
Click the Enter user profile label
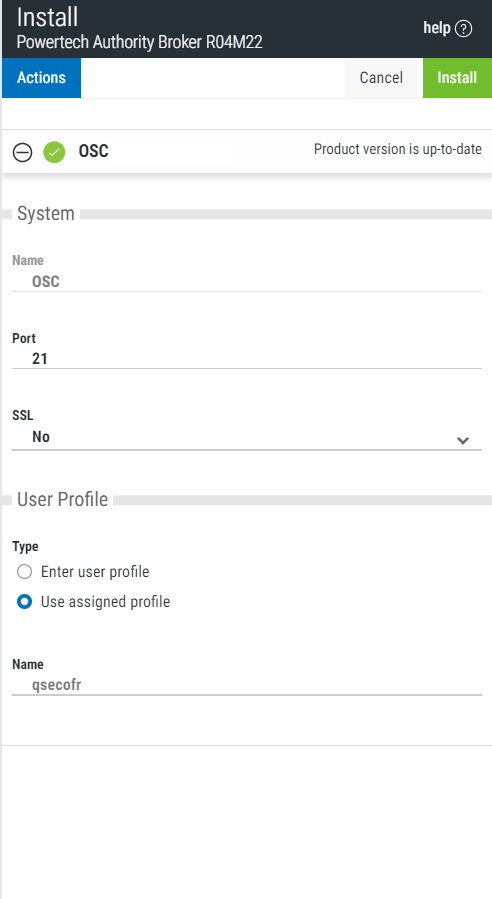tap(95, 572)
